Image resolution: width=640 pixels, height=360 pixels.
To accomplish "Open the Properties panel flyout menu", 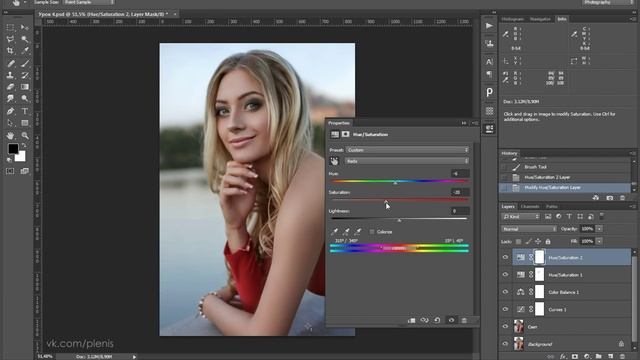I will [475, 123].
